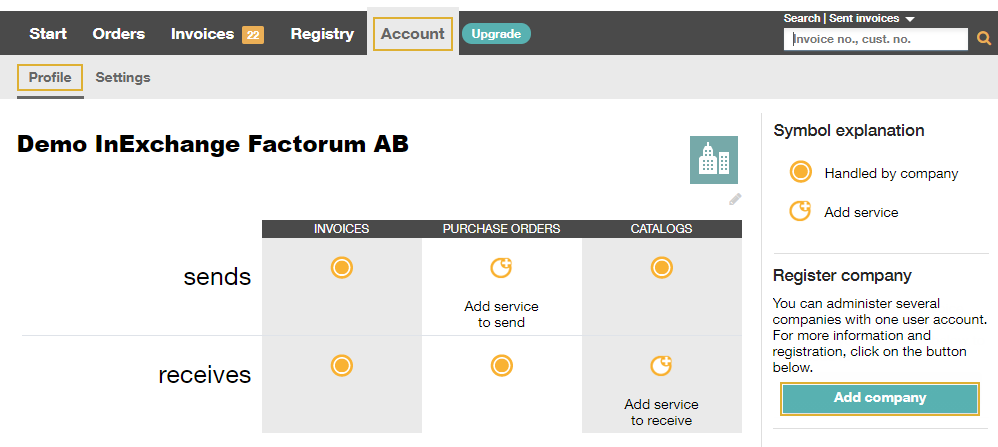998x447 pixels.
Task: Click the orange search magnifier icon
Action: pos(983,39)
